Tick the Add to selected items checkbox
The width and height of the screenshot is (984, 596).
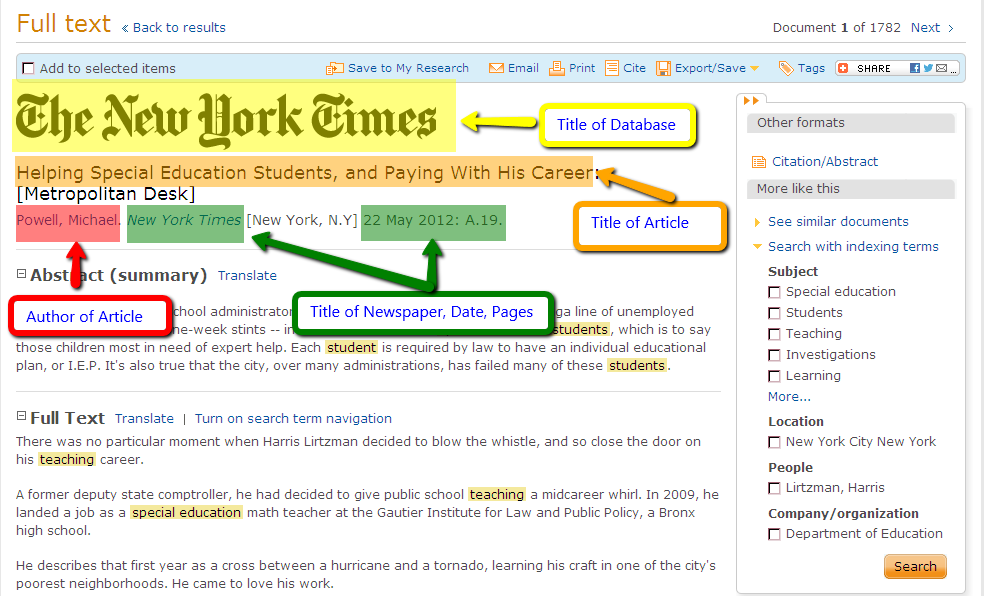click(27, 67)
